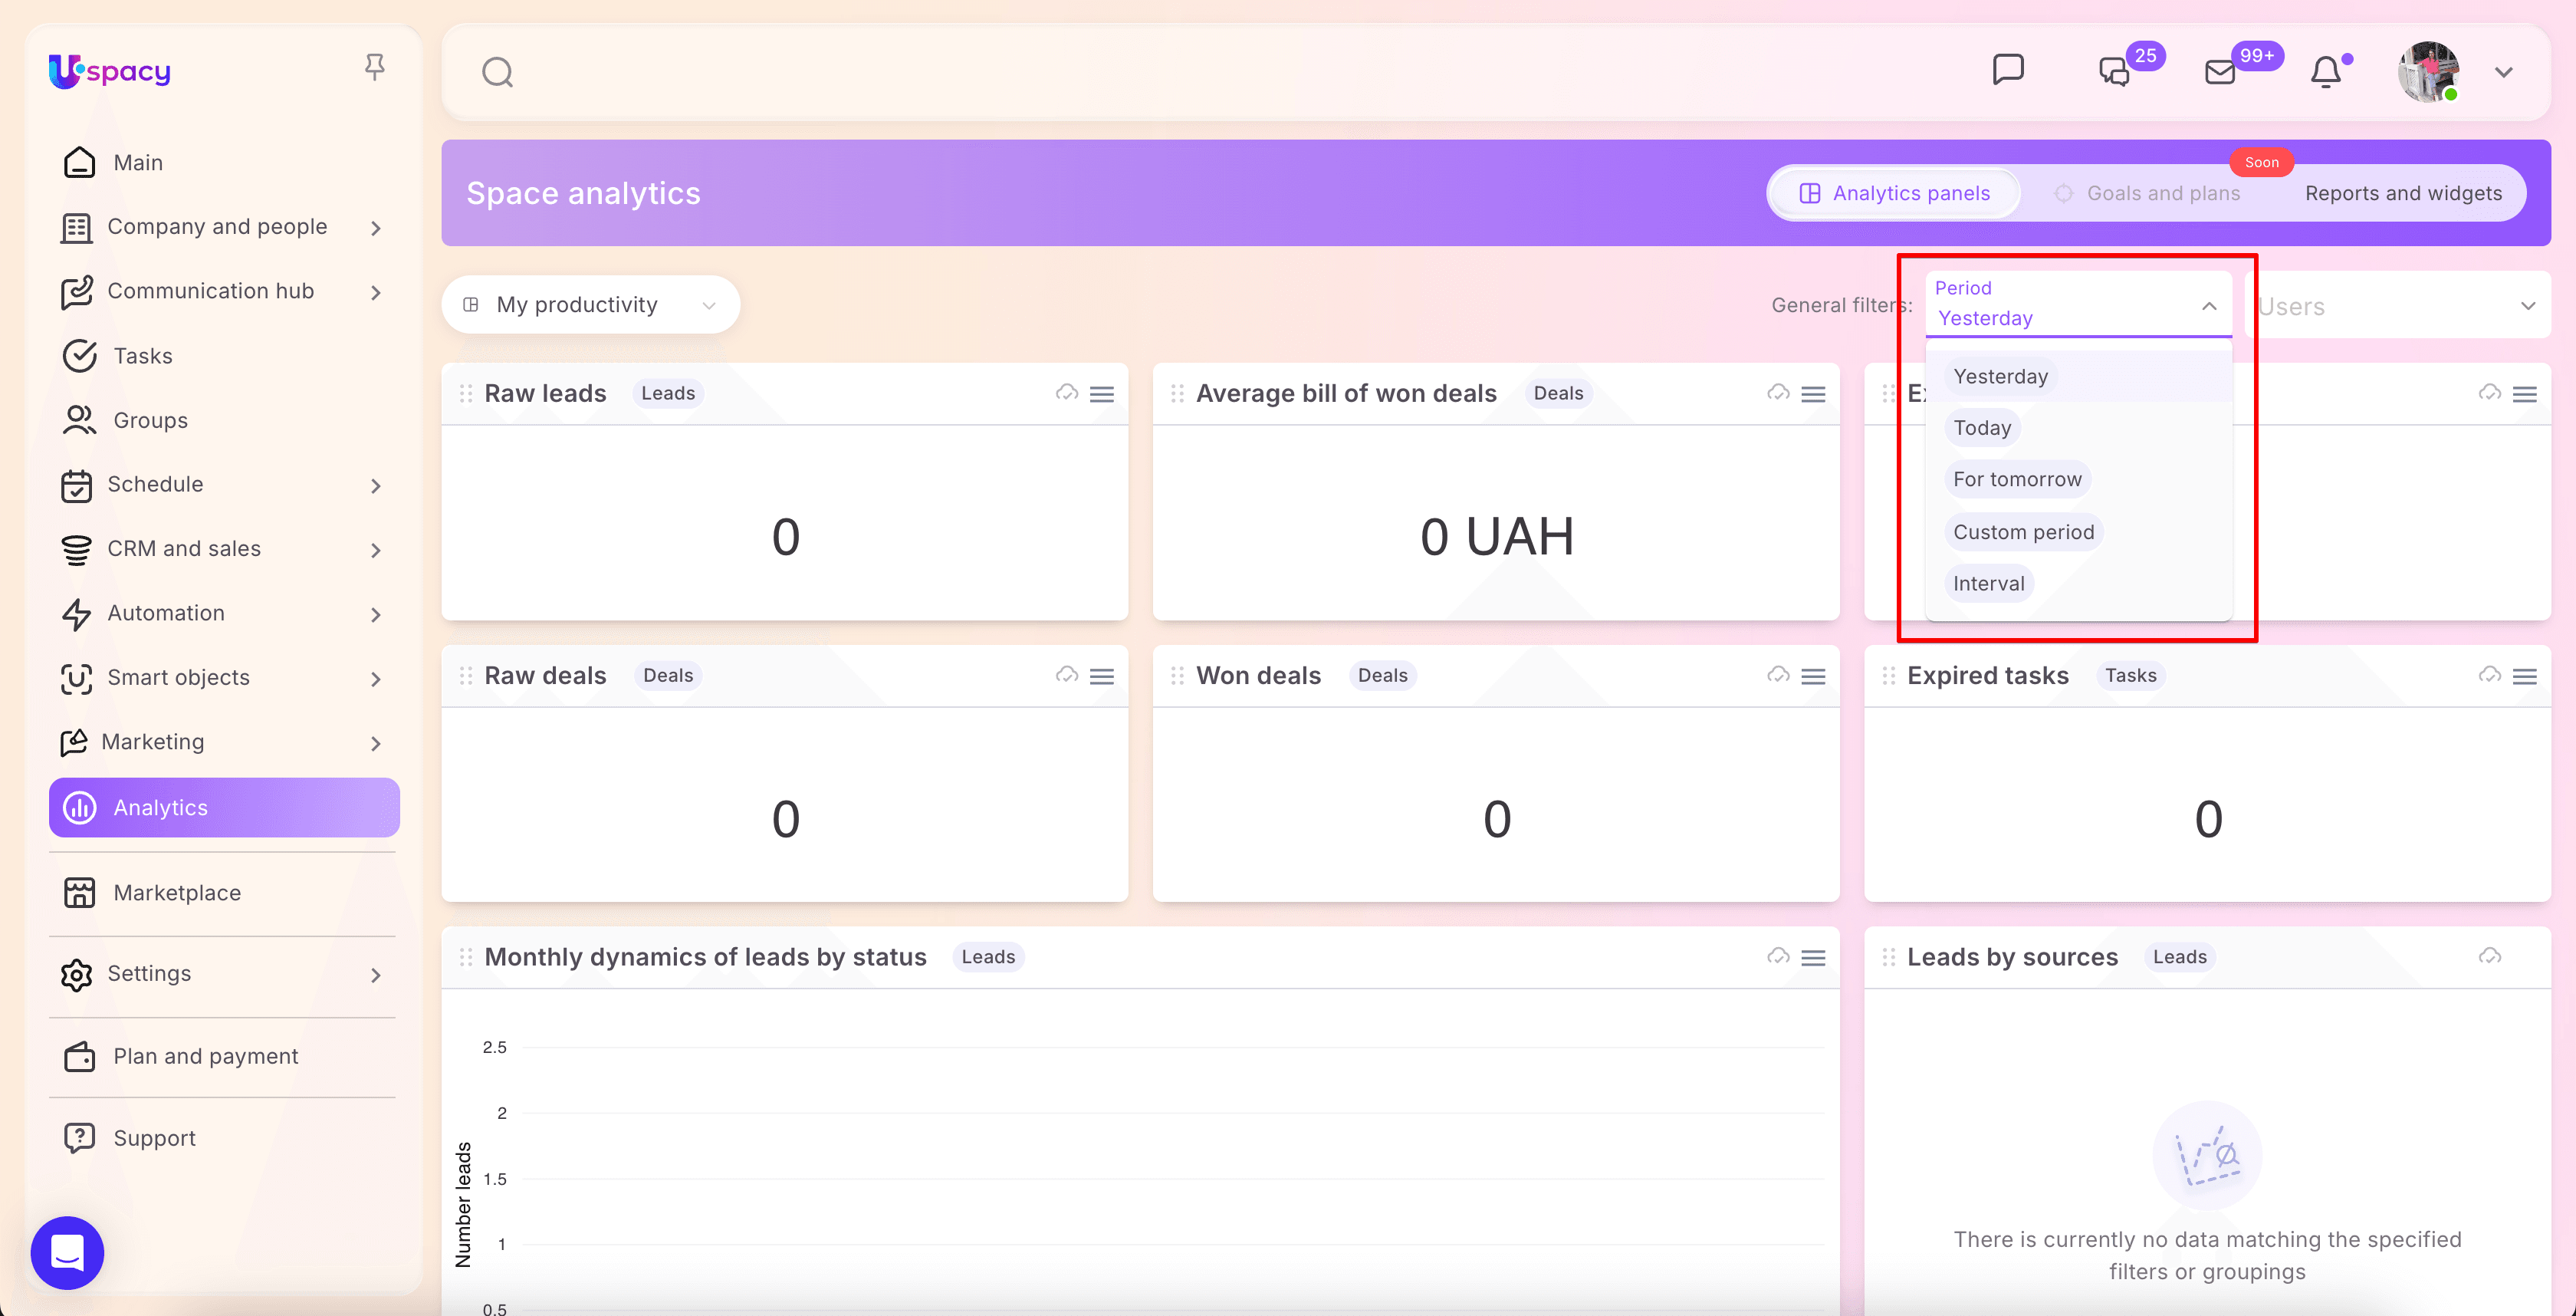Expand the profile menu arrow
Screen dimensions: 2576x1316
point(2504,72)
